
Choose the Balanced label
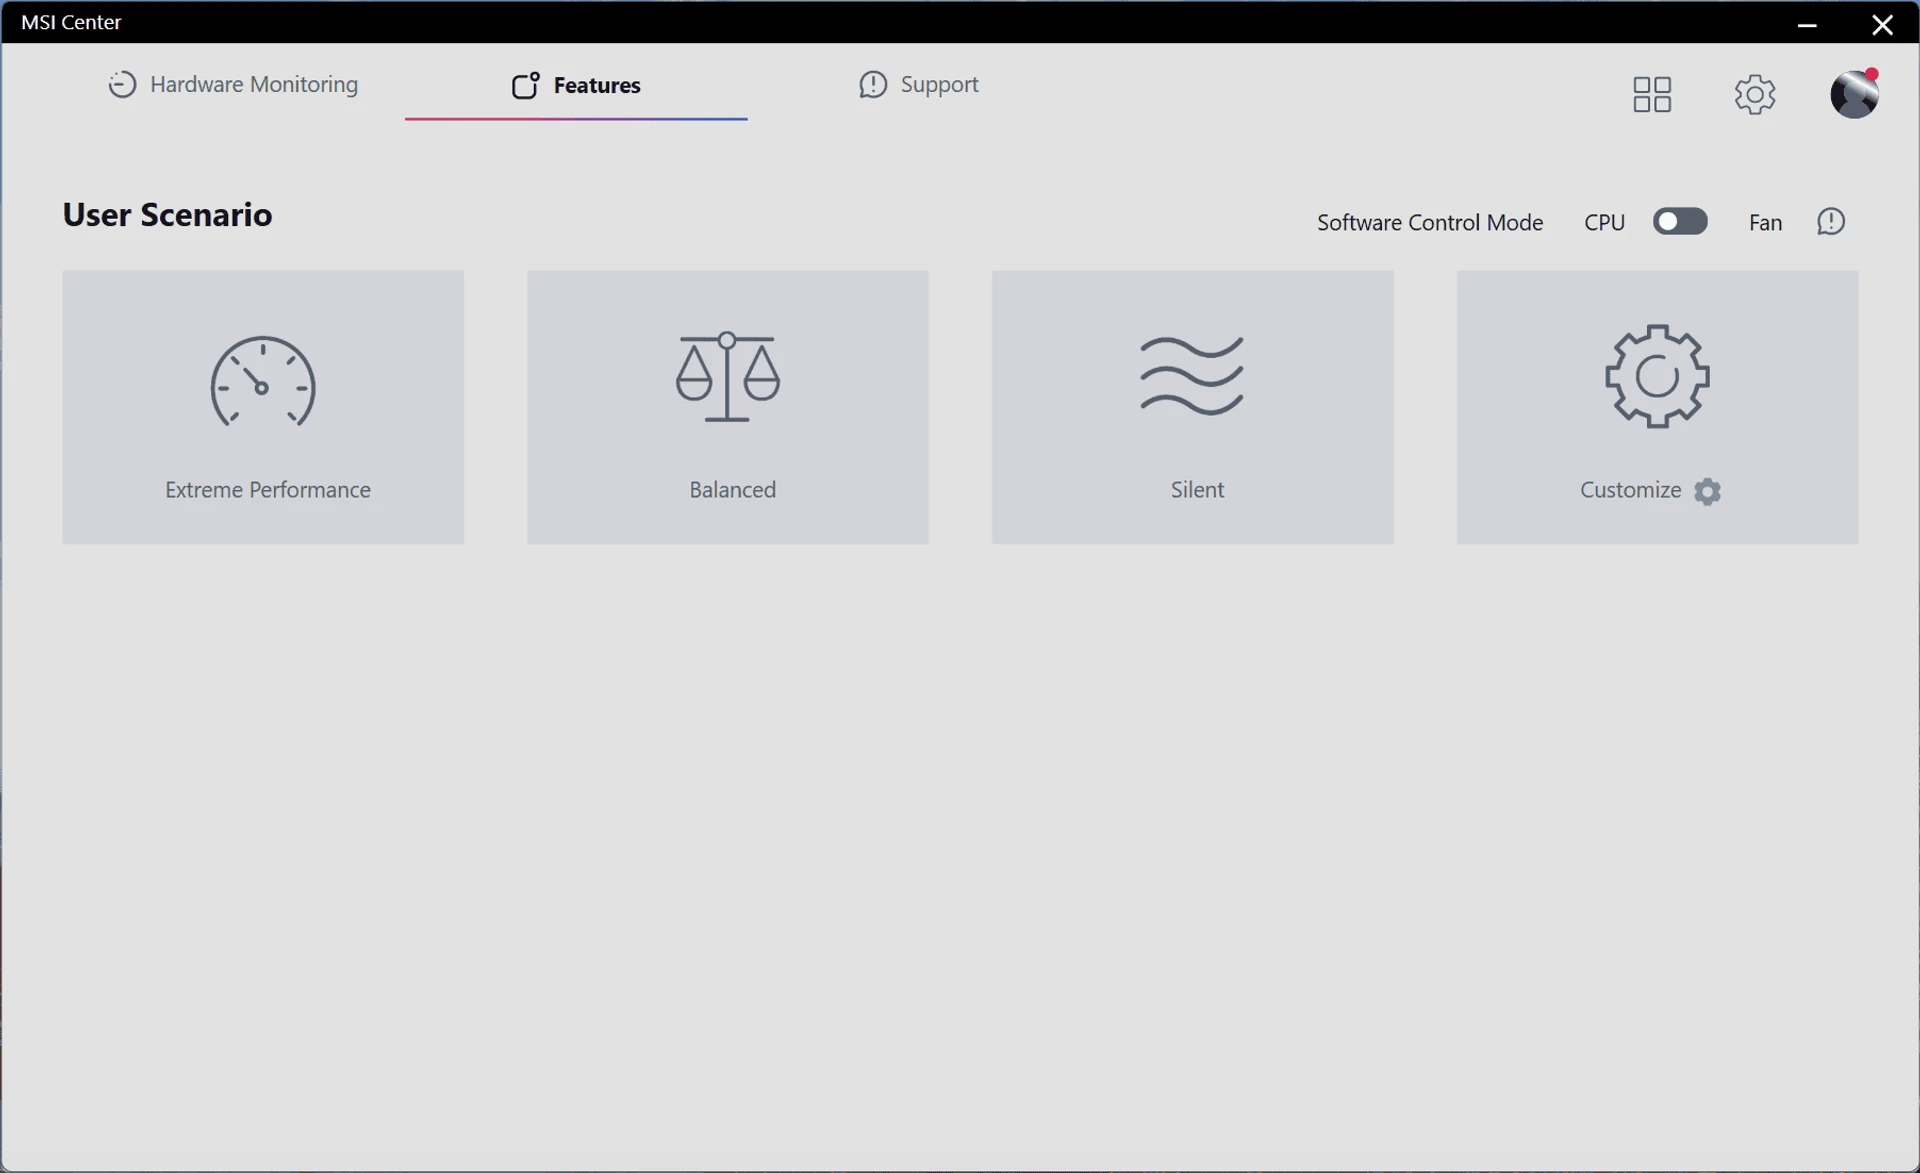point(732,490)
